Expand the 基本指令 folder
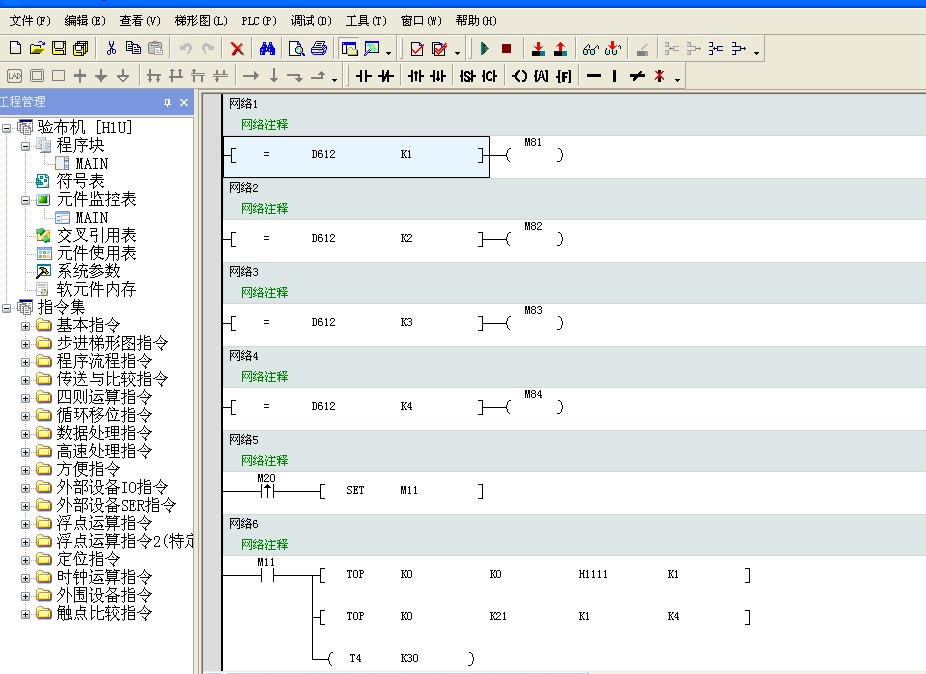 pyautogui.click(x=26, y=325)
